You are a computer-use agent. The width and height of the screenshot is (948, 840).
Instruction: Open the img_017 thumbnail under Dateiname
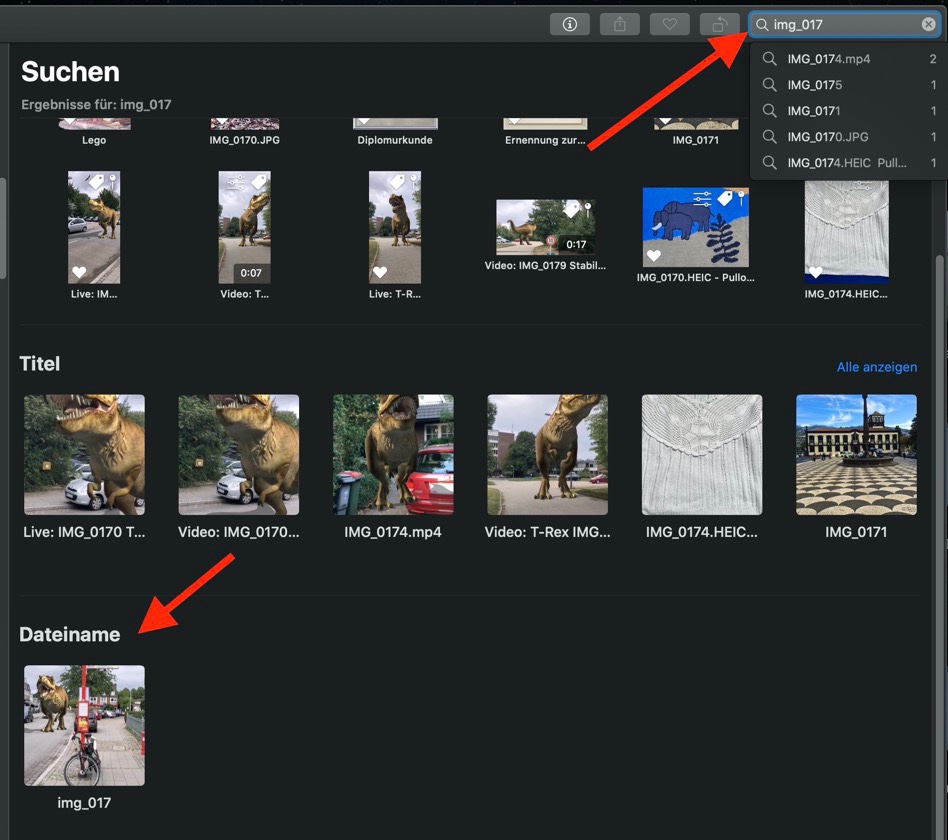84,726
